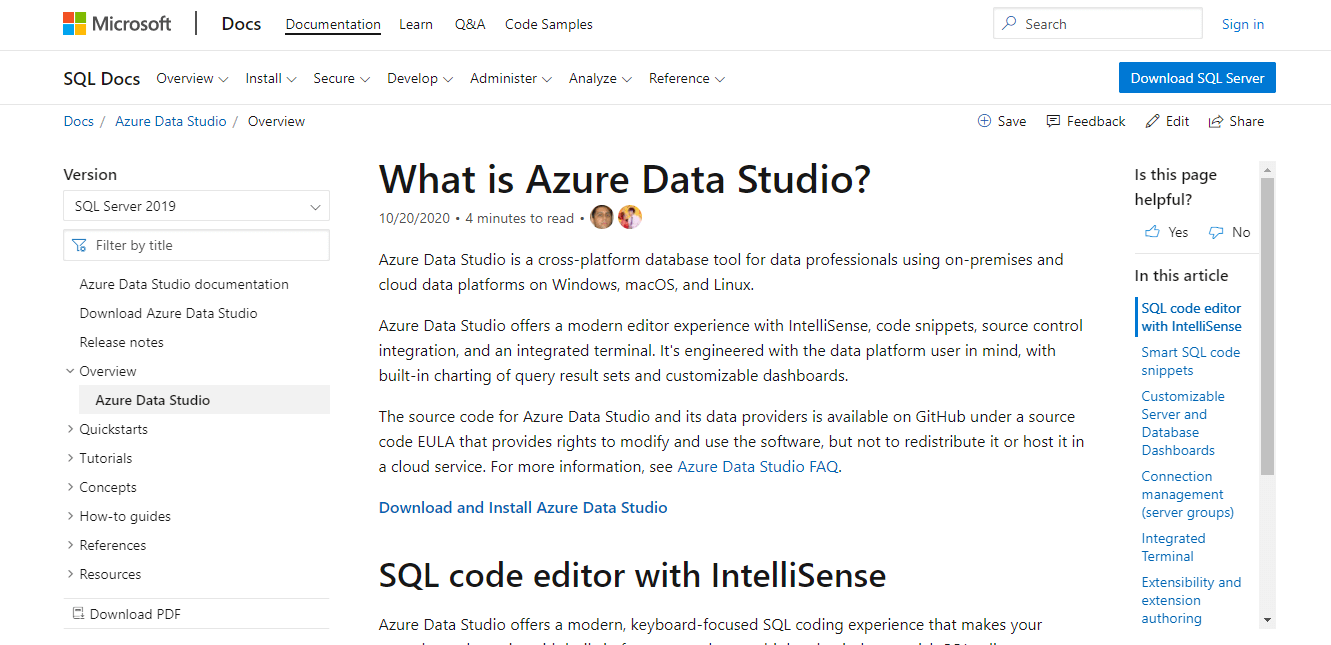Expand the Concepts tree node
The height and width of the screenshot is (645, 1331).
pyautogui.click(x=70, y=487)
